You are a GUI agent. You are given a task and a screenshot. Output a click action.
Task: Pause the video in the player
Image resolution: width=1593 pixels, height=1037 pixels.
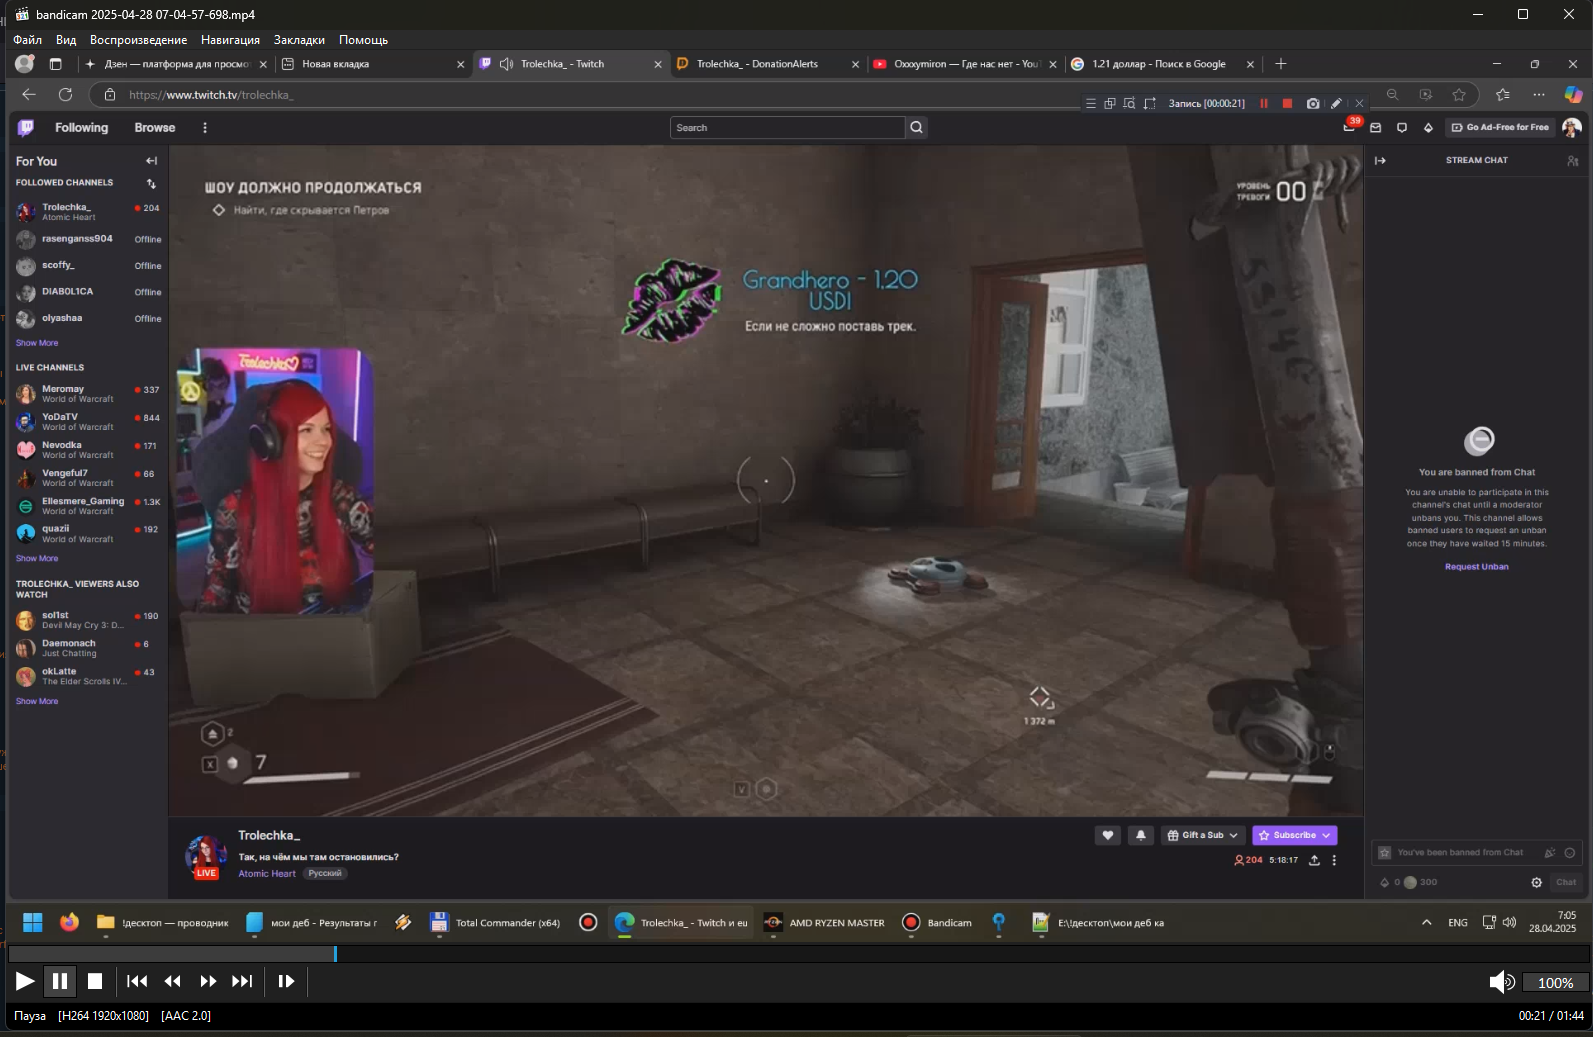pos(60,981)
